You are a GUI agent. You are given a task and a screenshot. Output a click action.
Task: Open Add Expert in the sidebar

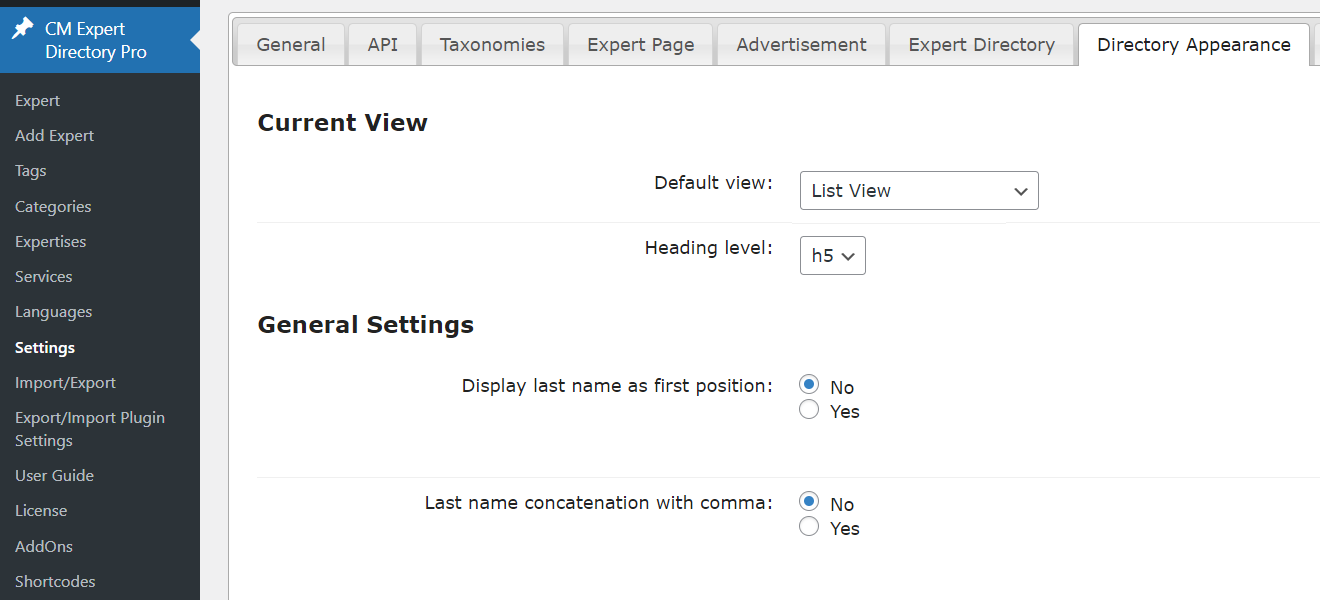(54, 136)
